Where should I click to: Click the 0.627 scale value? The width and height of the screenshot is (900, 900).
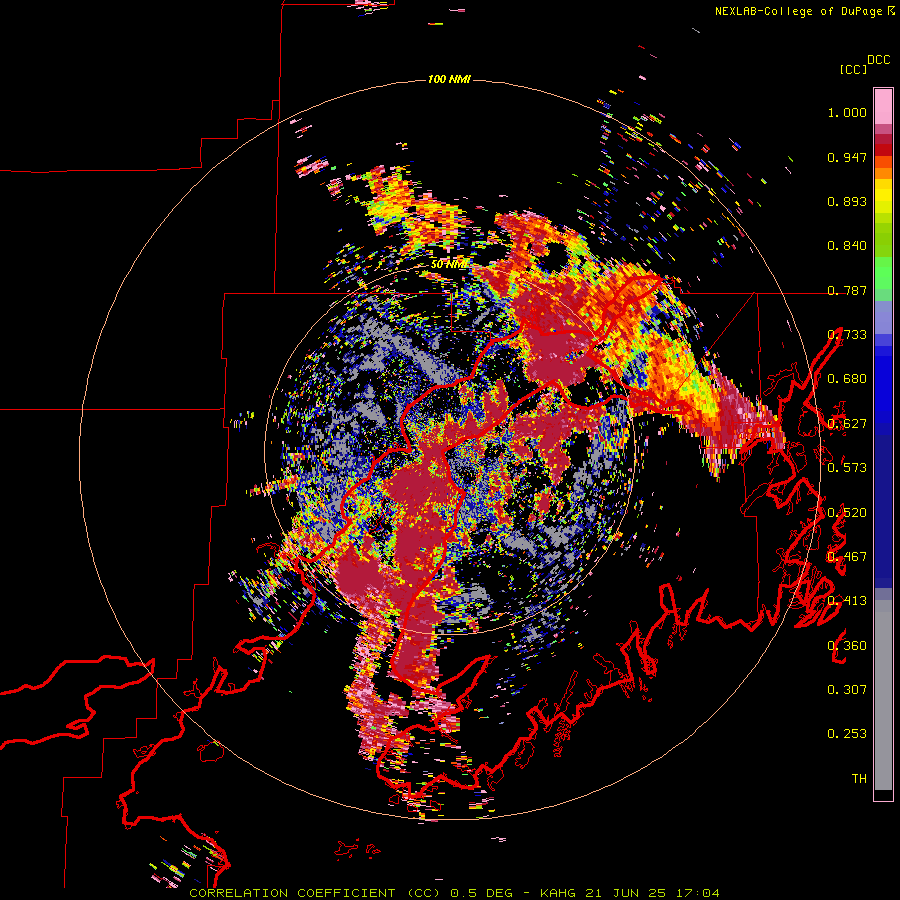(x=847, y=424)
